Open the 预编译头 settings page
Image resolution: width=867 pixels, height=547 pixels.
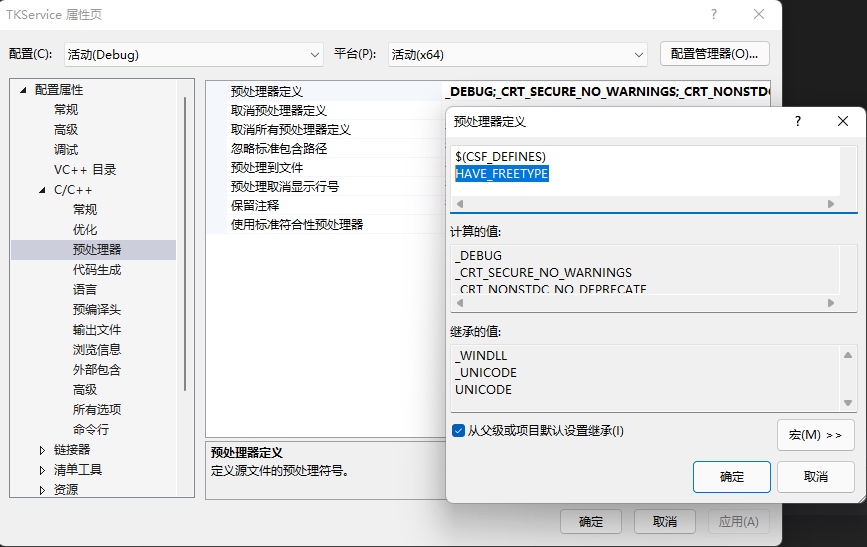click(x=97, y=310)
